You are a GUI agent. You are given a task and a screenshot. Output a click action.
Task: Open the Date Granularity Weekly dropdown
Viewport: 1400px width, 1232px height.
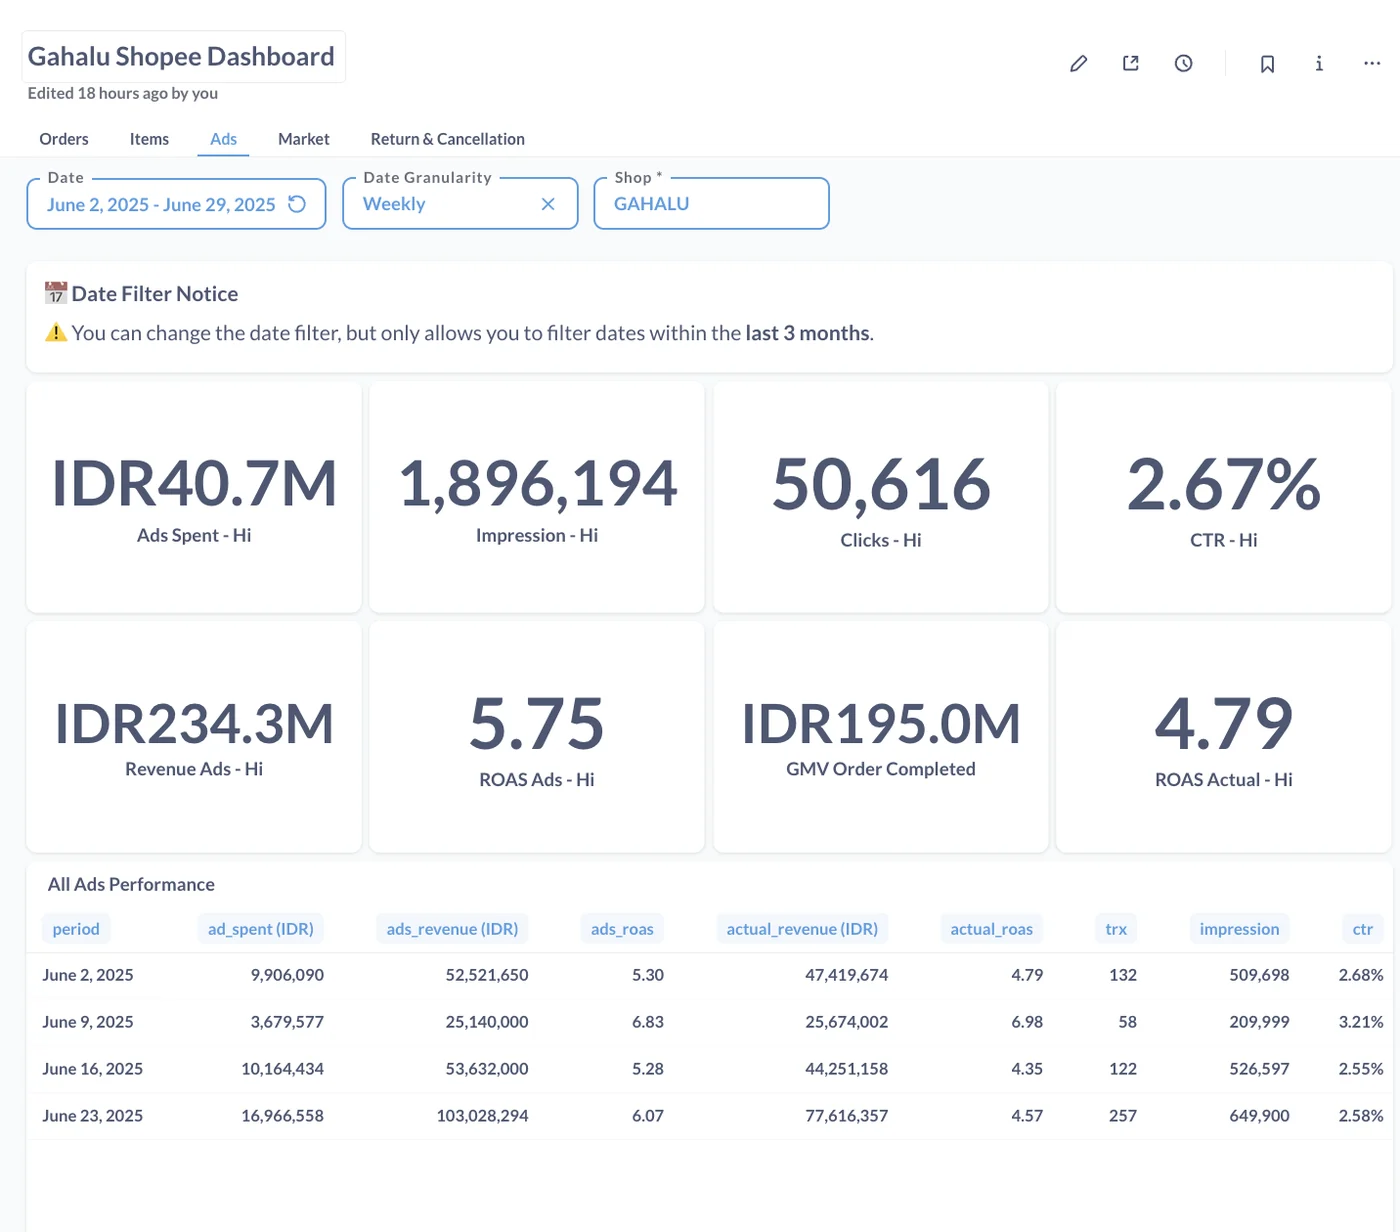pos(460,204)
